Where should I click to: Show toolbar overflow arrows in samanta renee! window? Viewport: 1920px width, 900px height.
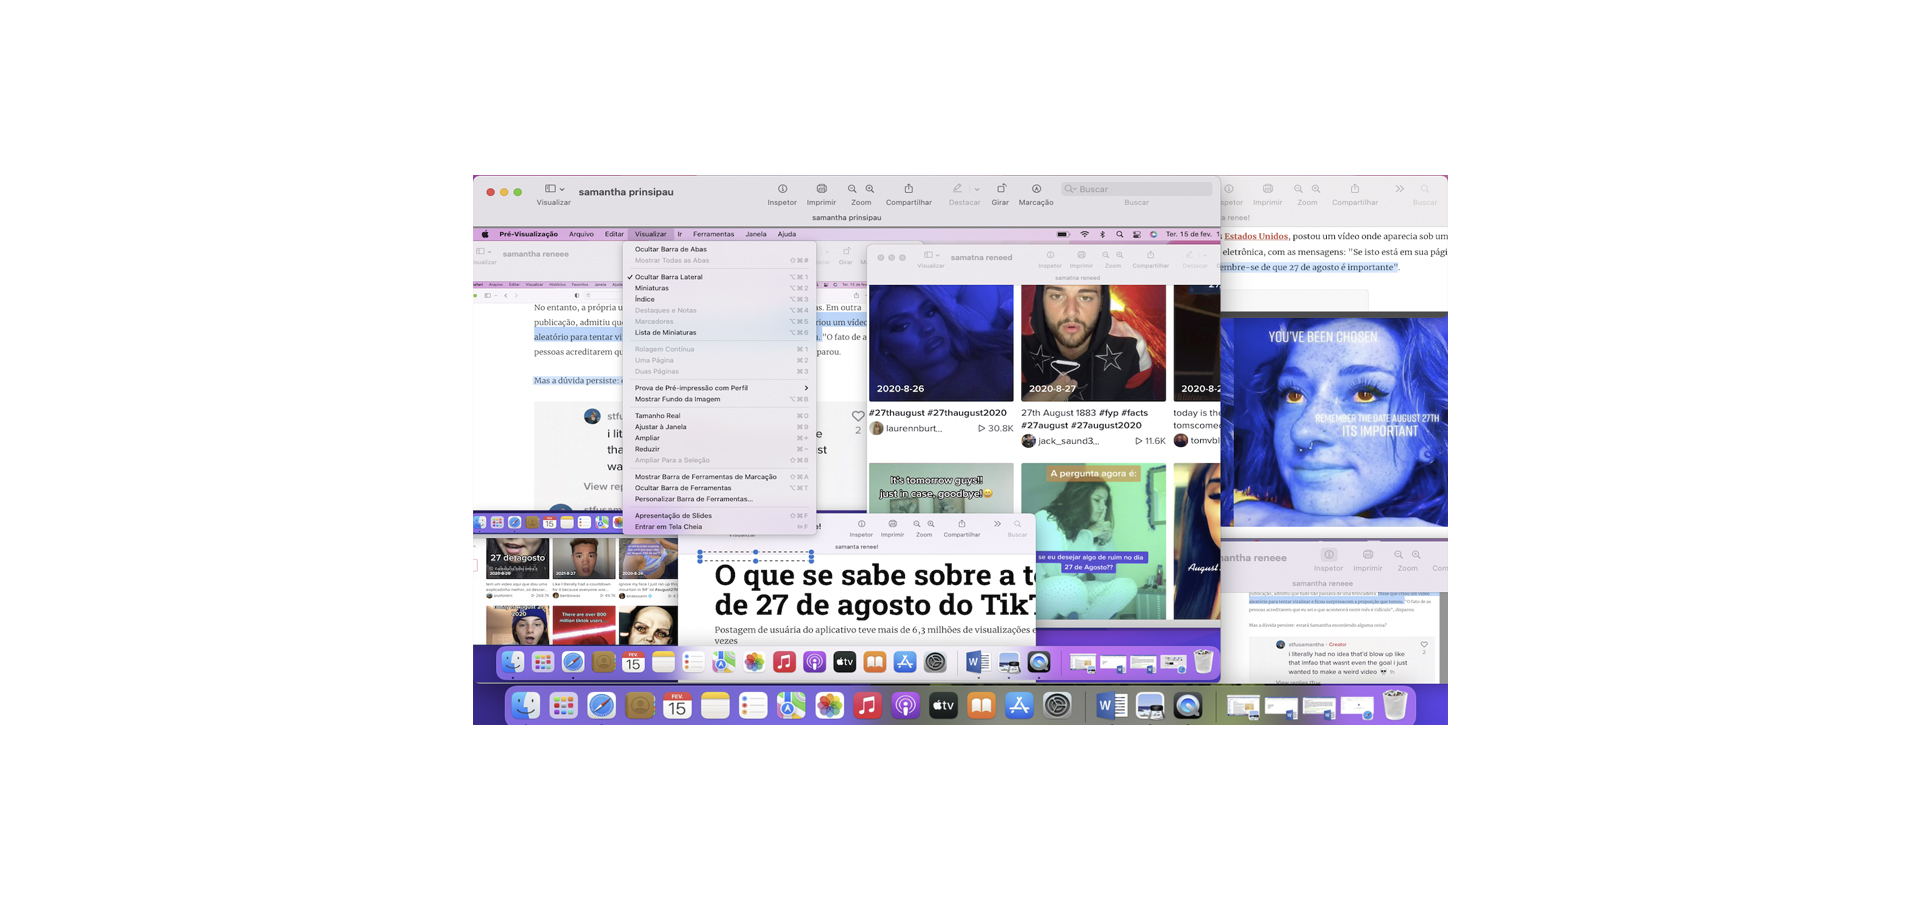click(997, 524)
